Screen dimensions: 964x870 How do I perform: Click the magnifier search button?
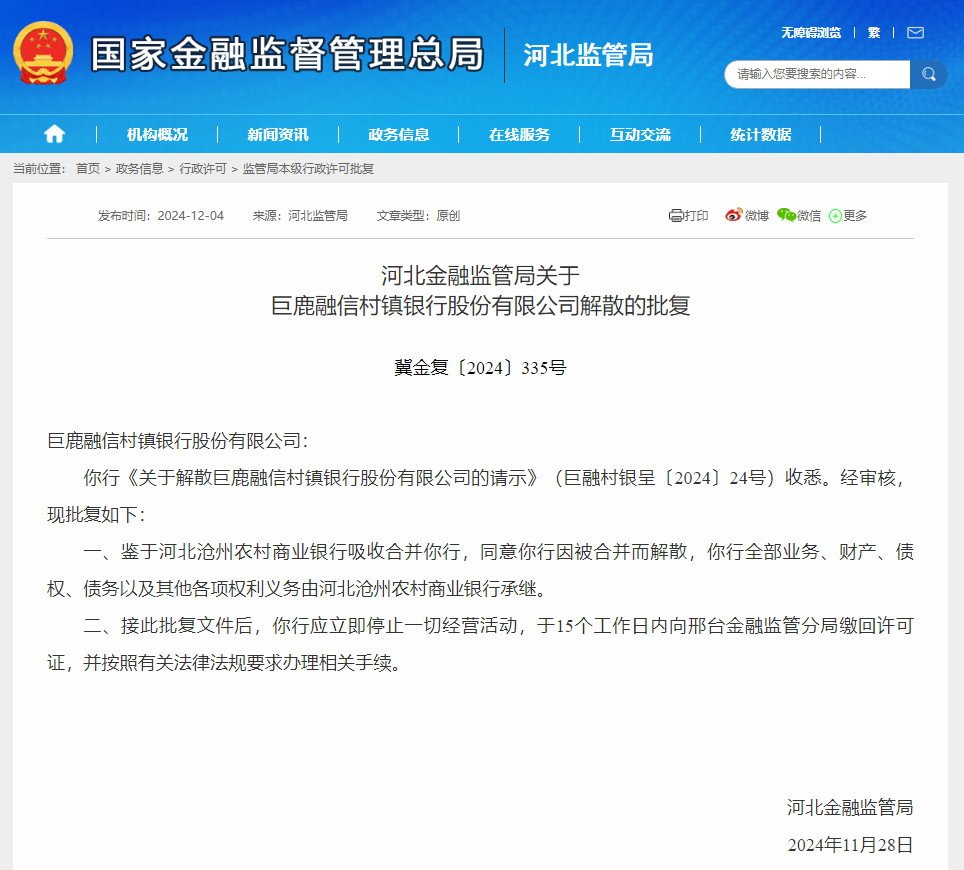point(928,74)
